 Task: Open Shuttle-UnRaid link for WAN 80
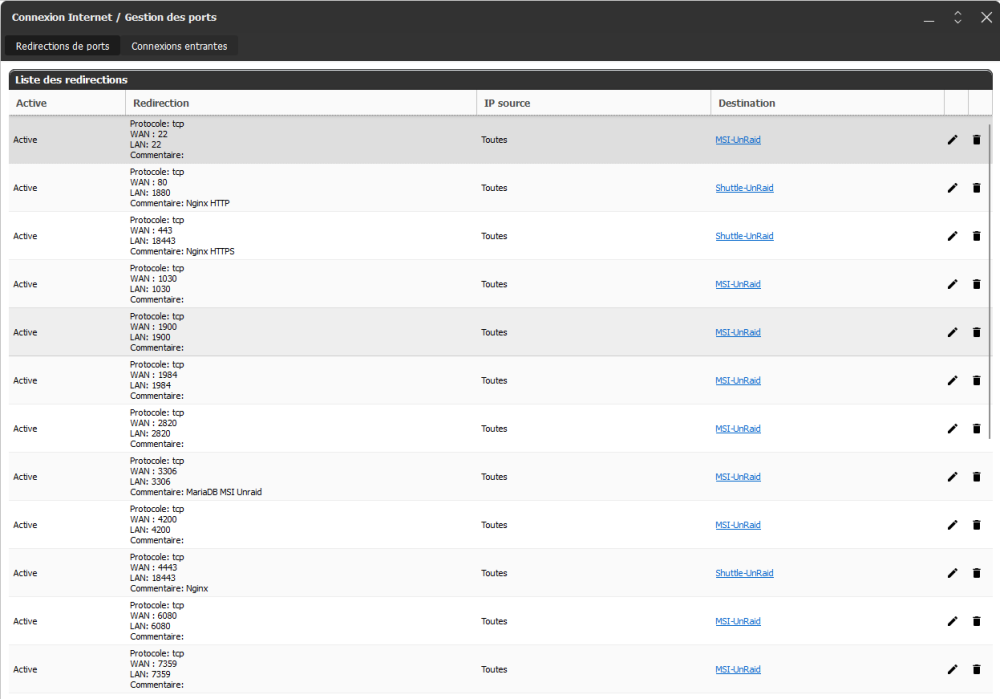[744, 188]
